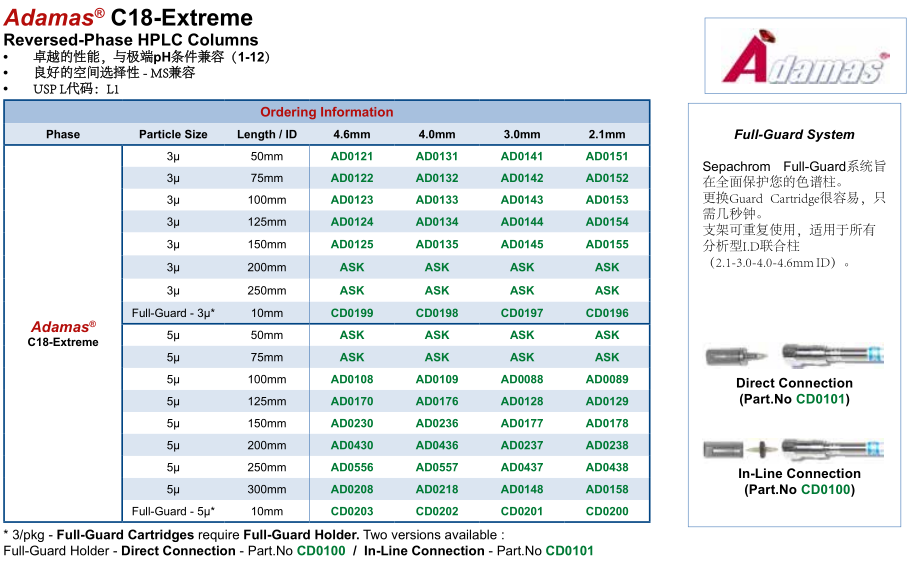Image resolution: width=910 pixels, height=566 pixels.
Task: Select part number AD0218
Action: click(x=436, y=489)
